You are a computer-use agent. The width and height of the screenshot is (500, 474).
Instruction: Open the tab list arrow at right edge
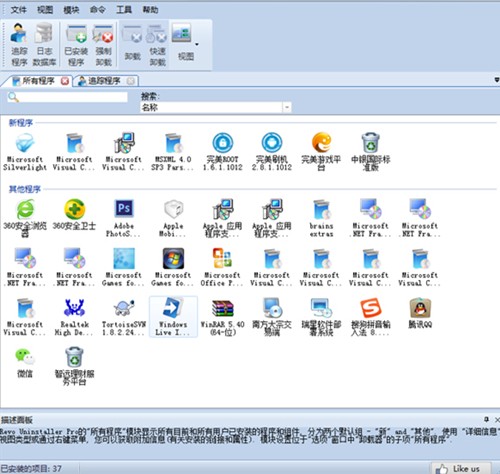click(497, 80)
